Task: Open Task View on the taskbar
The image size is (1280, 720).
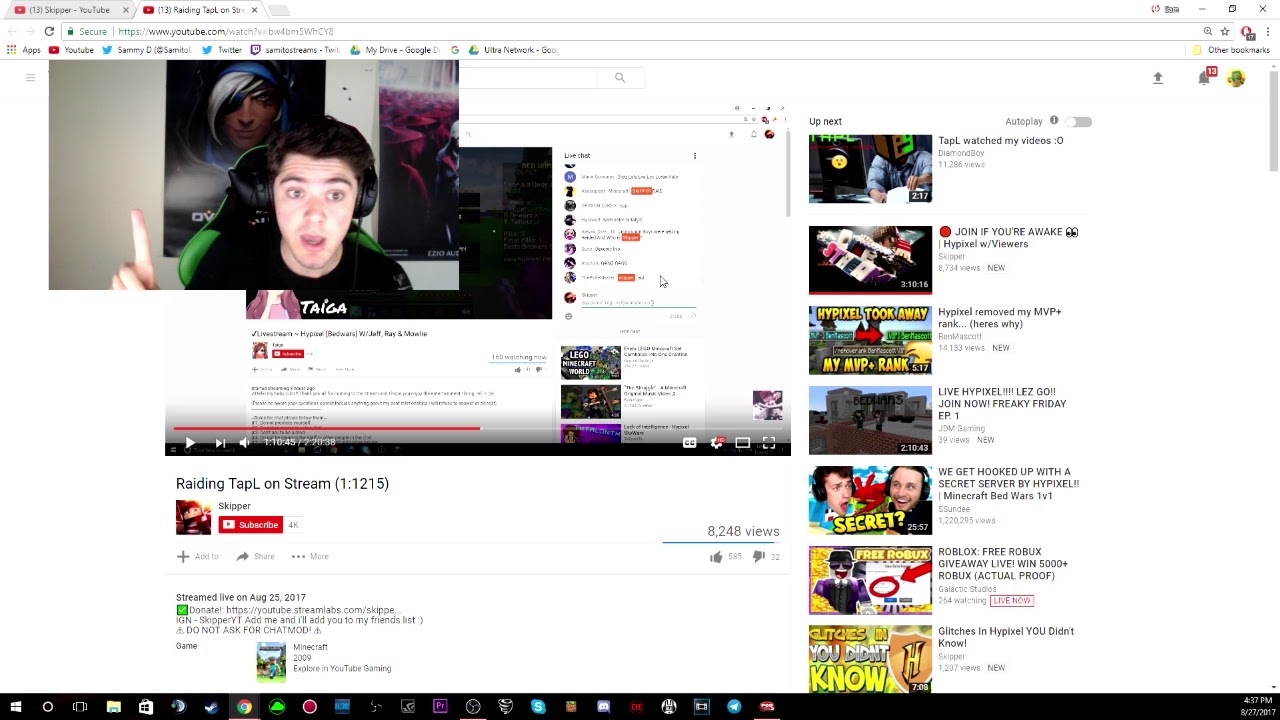Action: 80,707
